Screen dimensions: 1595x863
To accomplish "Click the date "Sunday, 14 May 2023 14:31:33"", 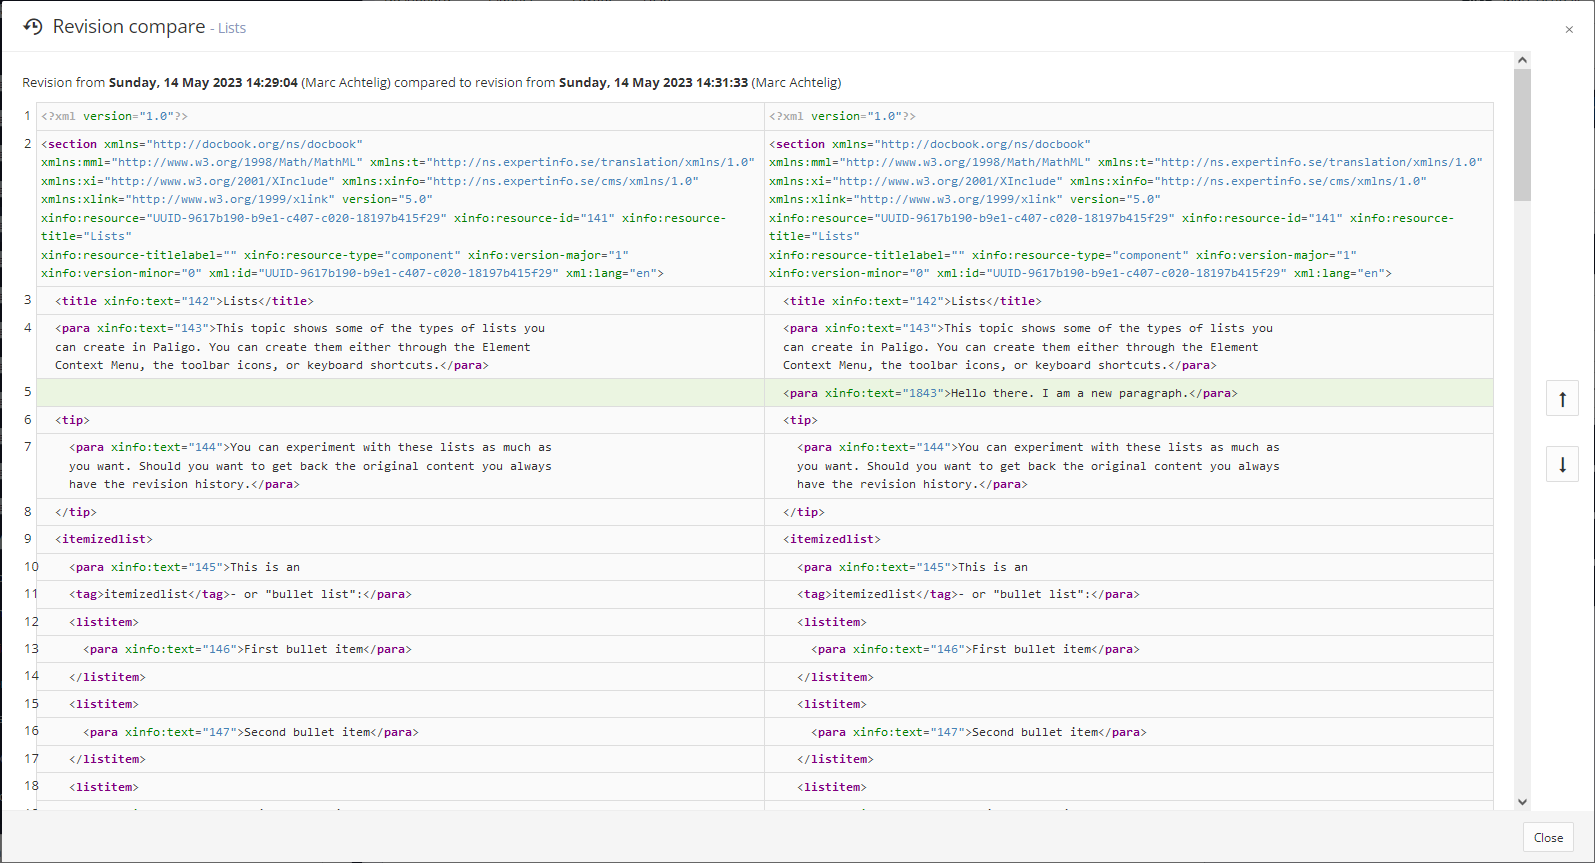I will pyautogui.click(x=653, y=82).
